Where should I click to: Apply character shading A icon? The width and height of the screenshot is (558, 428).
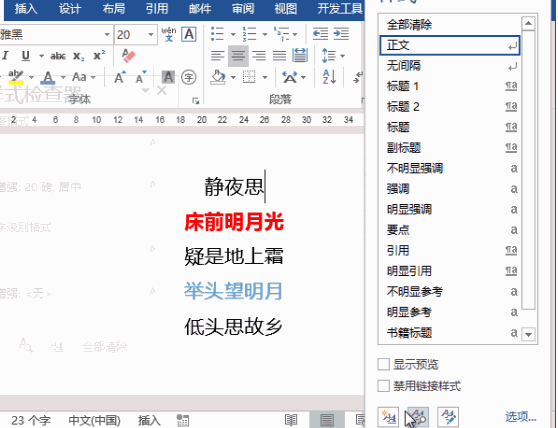click(168, 77)
